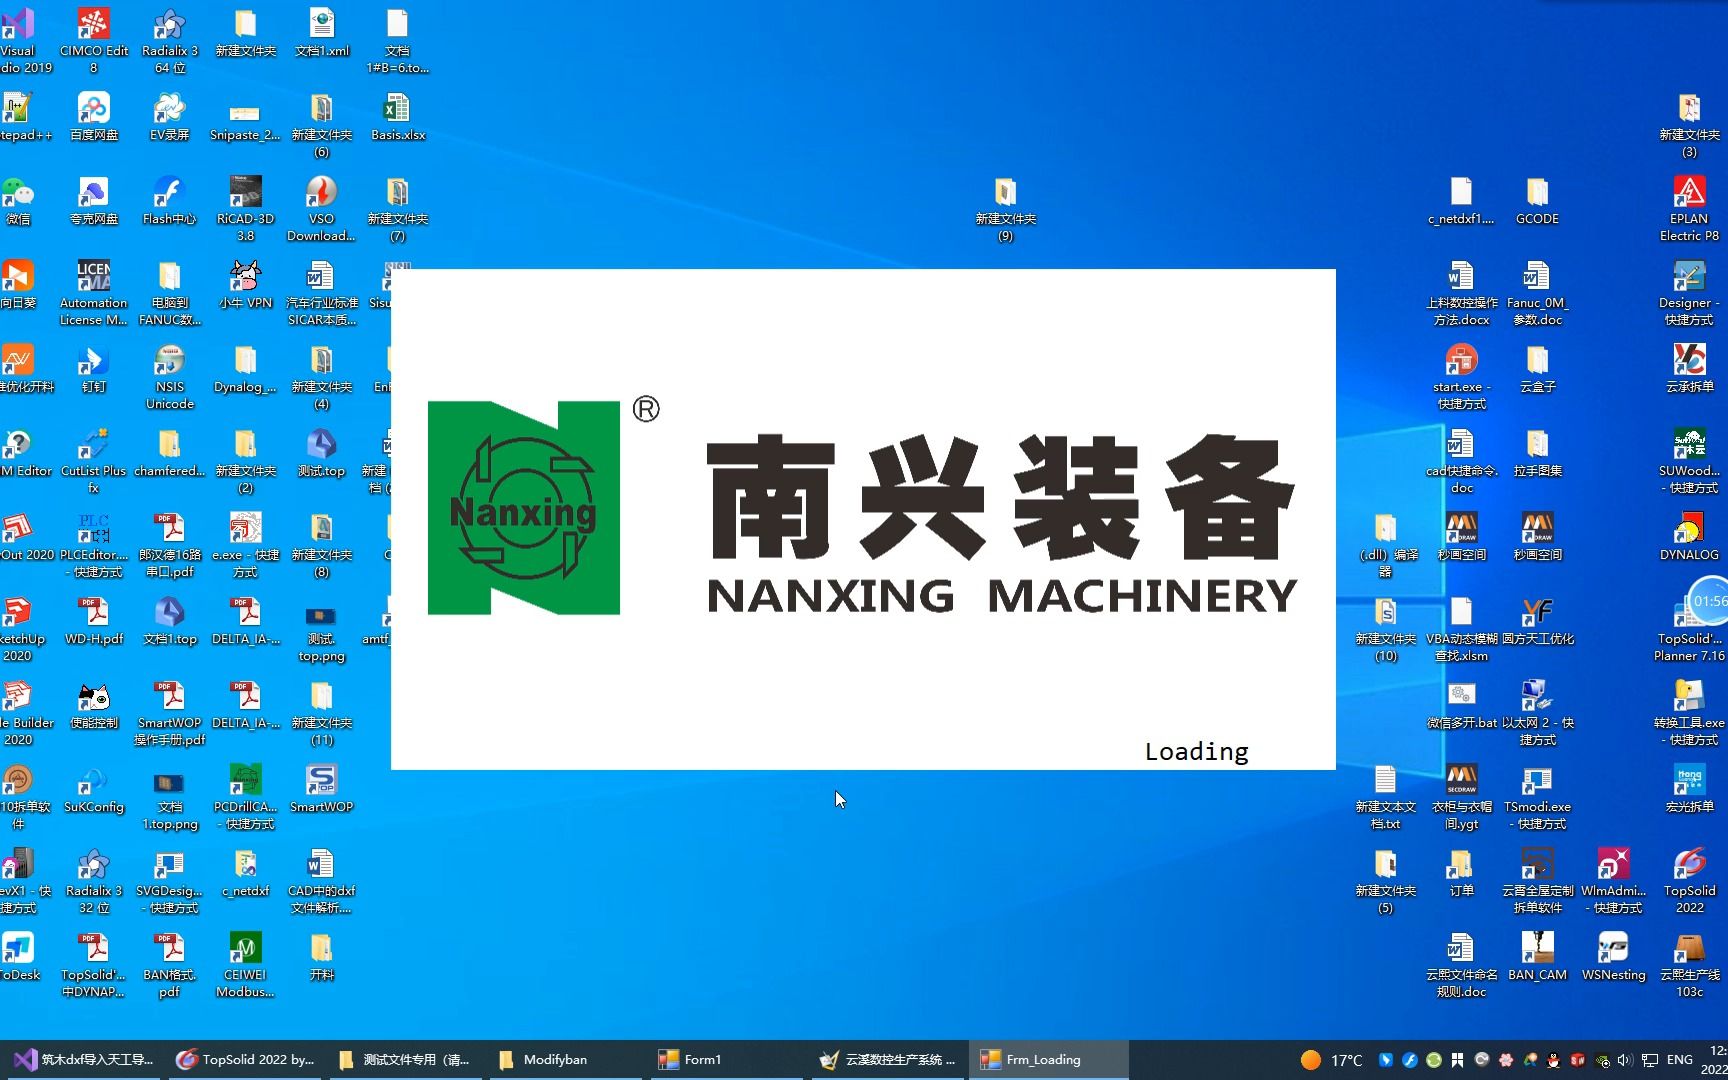Open SmartWOP desktop shortcut
1728x1080 pixels.
[322, 788]
